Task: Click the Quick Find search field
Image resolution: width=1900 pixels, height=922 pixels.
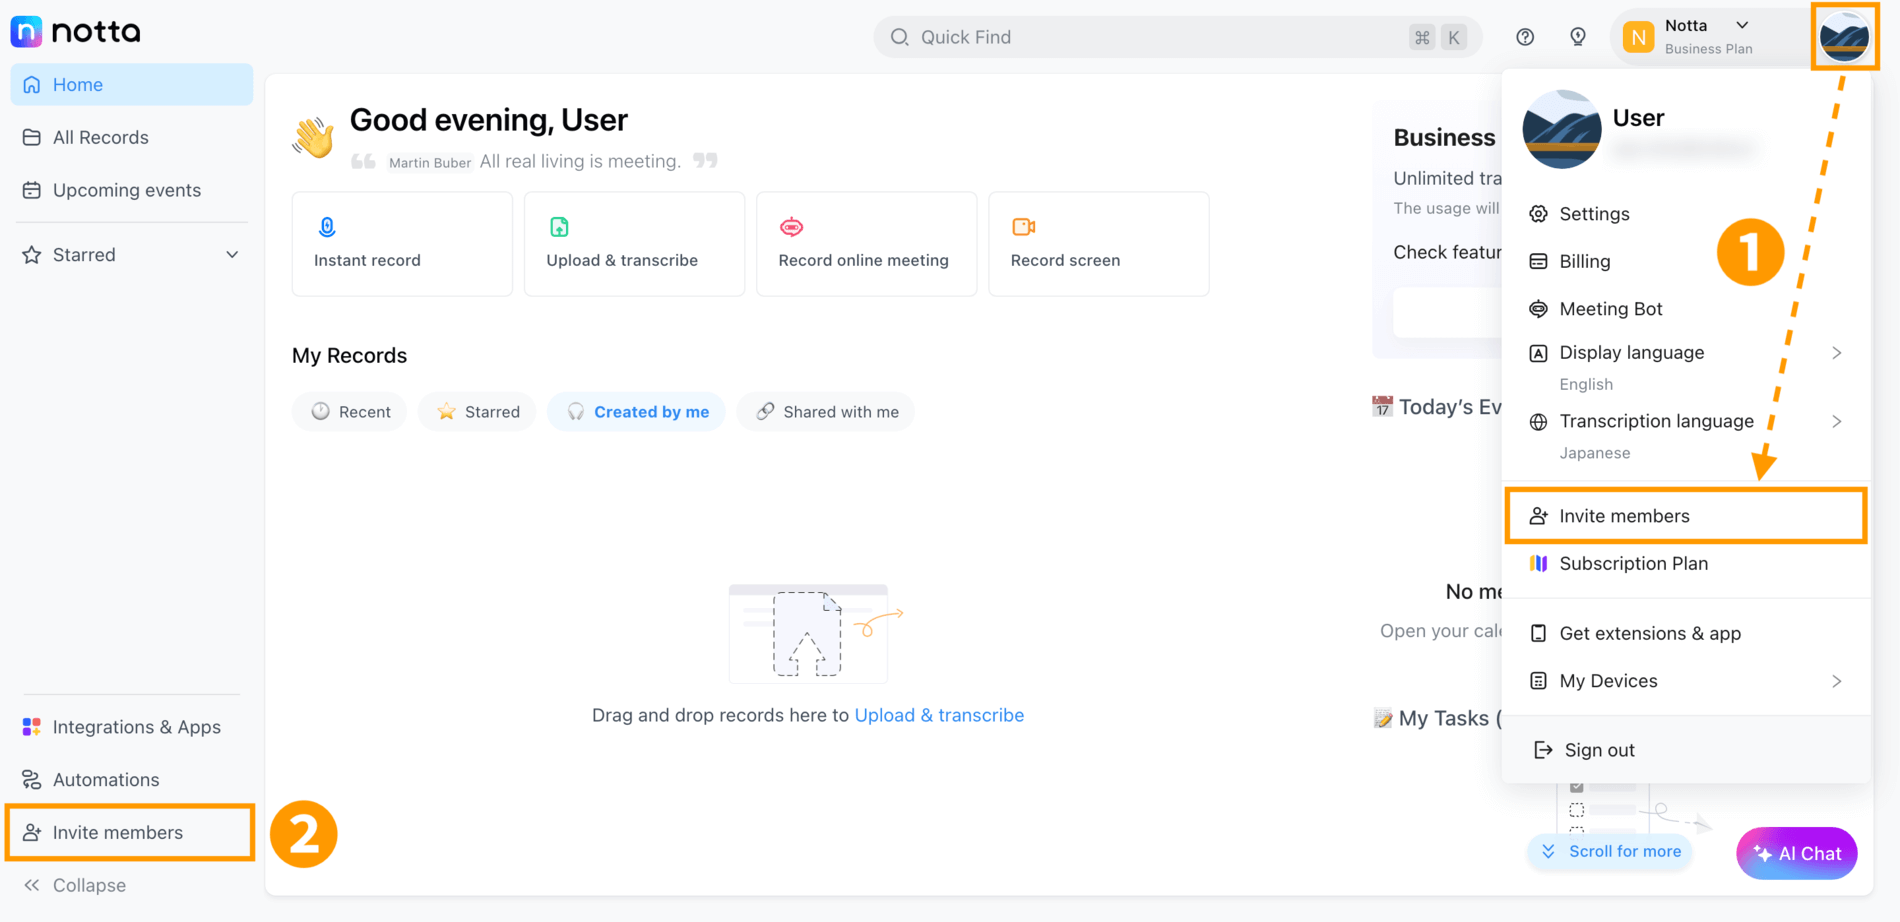Action: (x=1177, y=37)
